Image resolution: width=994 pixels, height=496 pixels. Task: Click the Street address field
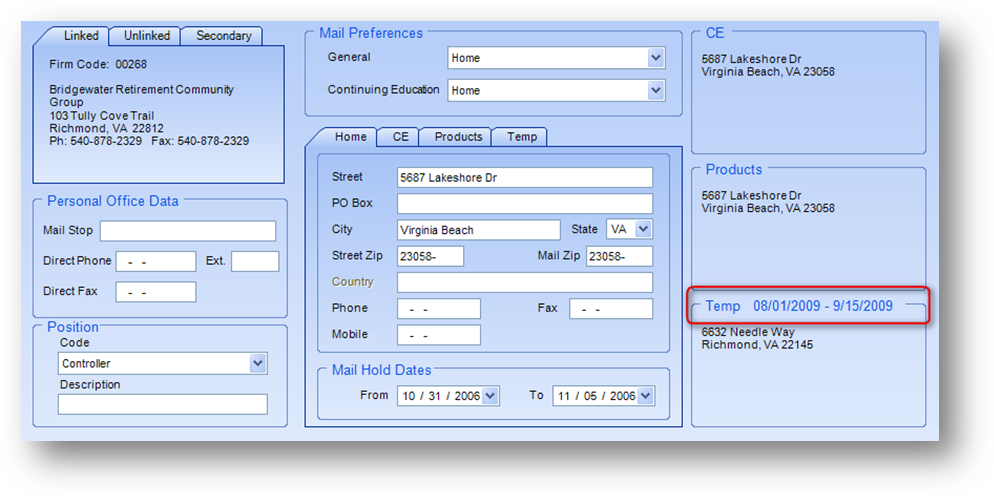click(524, 178)
